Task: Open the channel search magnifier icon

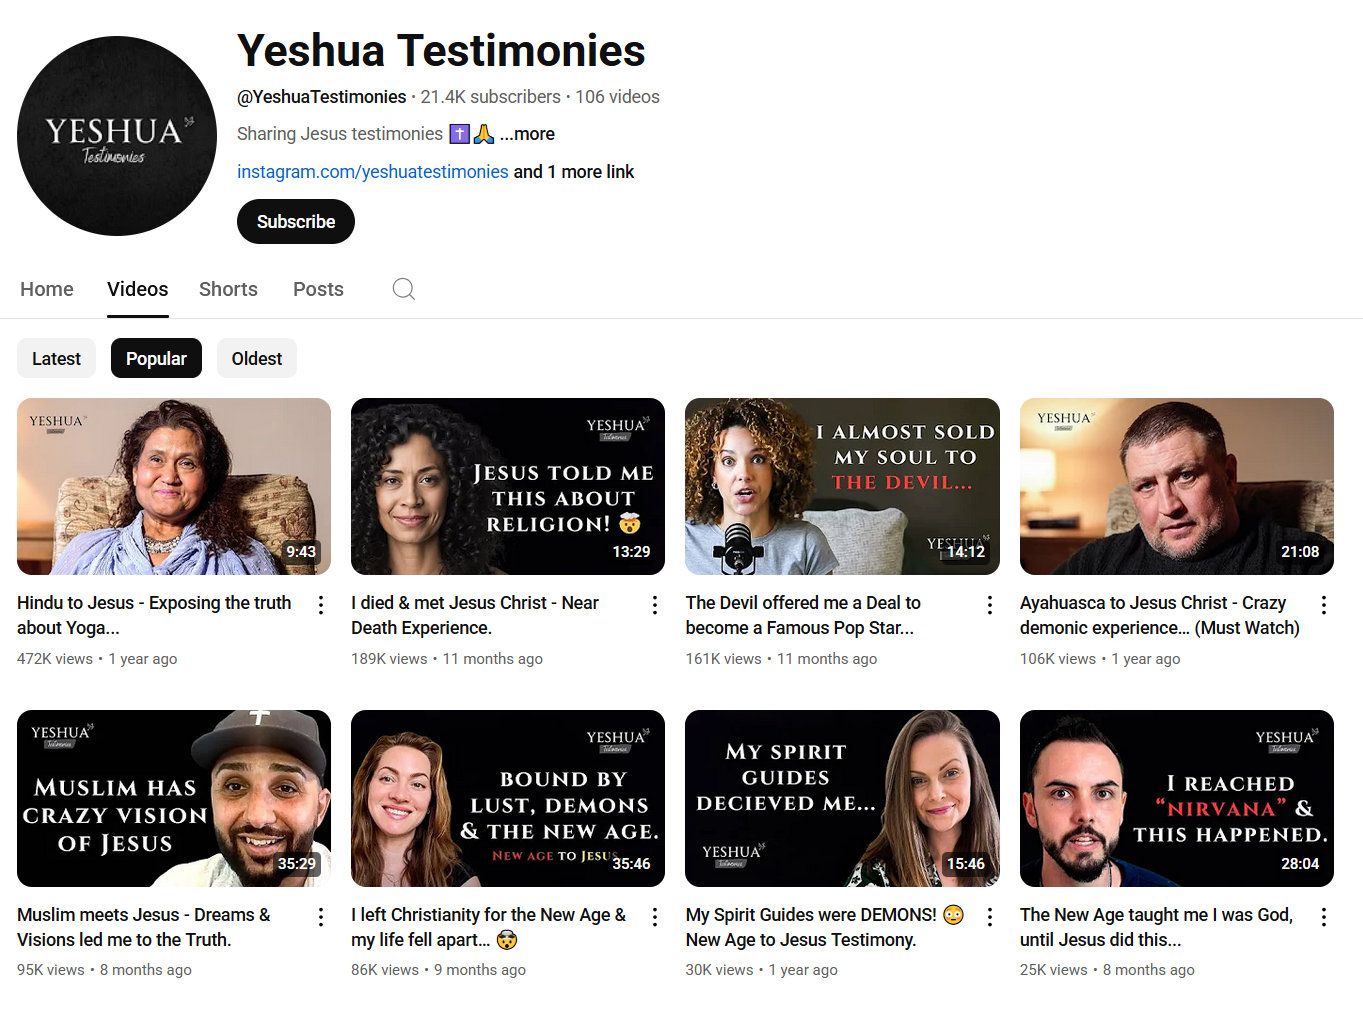Action: [x=403, y=289]
